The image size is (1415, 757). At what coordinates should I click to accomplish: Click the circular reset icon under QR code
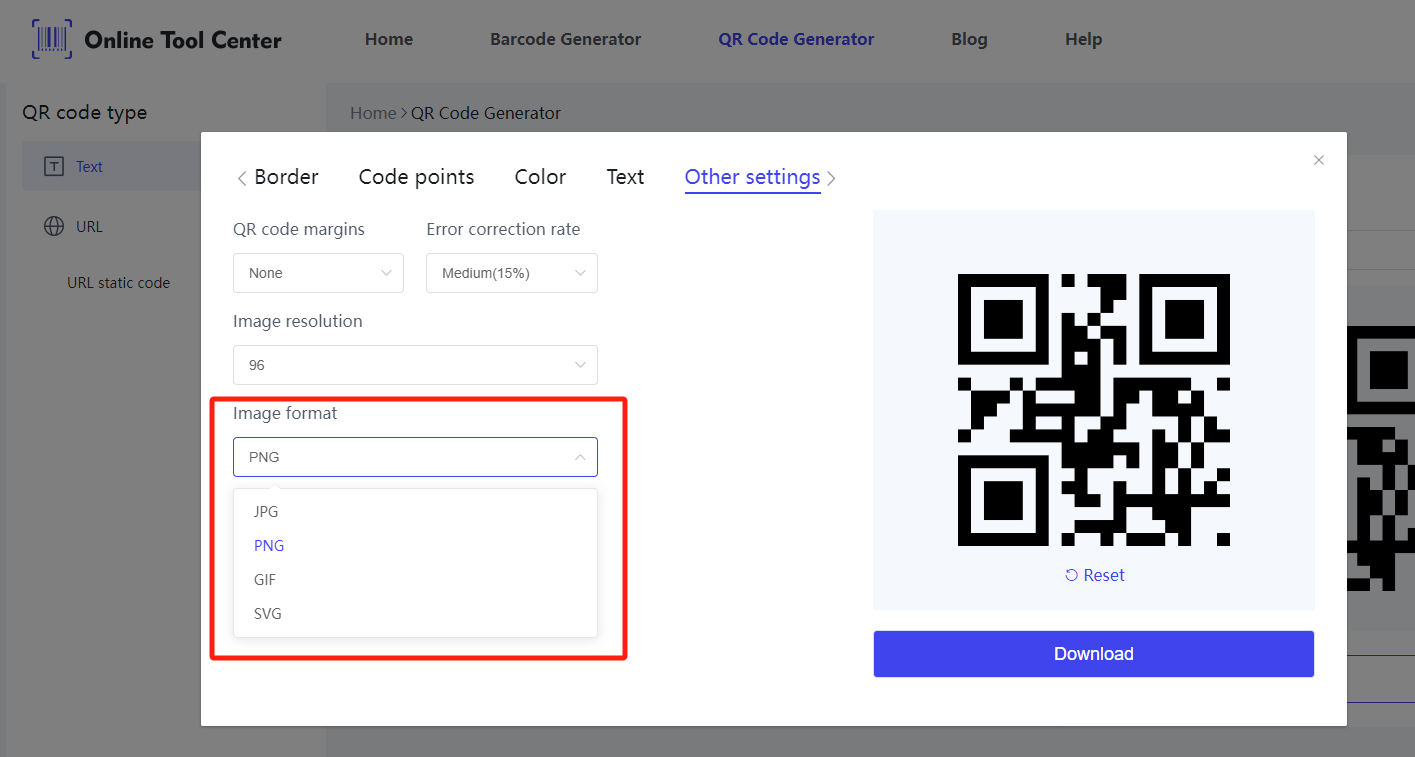pyautogui.click(x=1072, y=575)
